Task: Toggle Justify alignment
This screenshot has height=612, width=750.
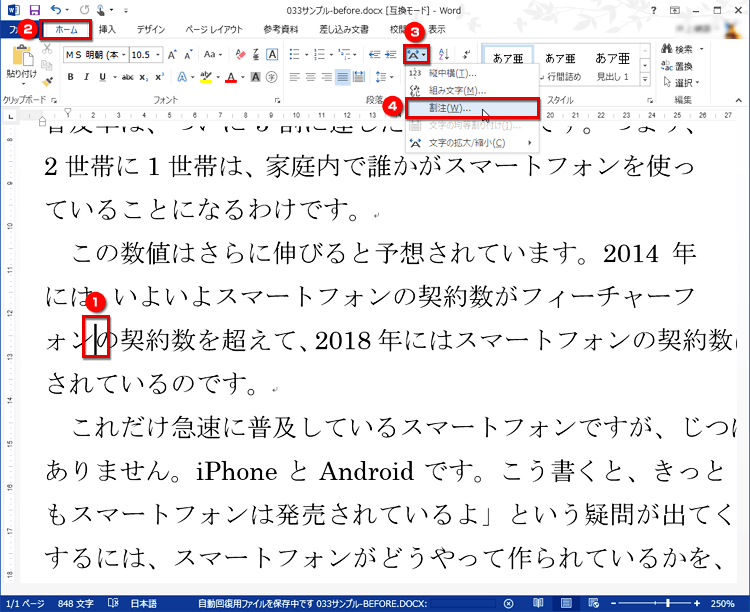Action: click(x=342, y=77)
